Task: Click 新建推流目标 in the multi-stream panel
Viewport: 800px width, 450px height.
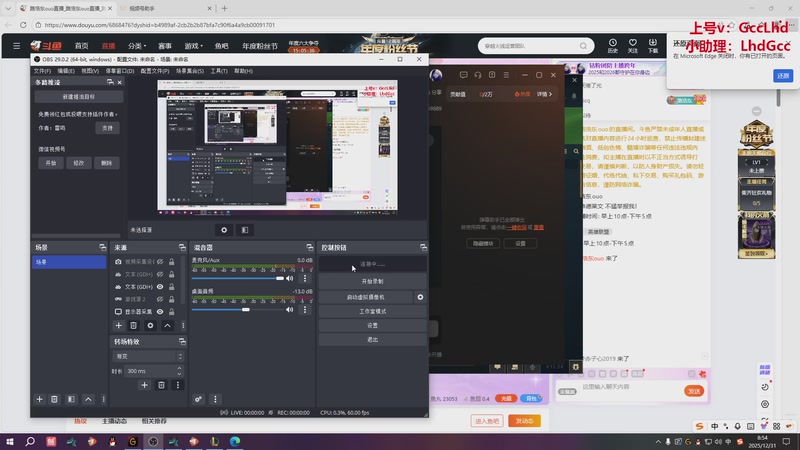Action: point(79,96)
